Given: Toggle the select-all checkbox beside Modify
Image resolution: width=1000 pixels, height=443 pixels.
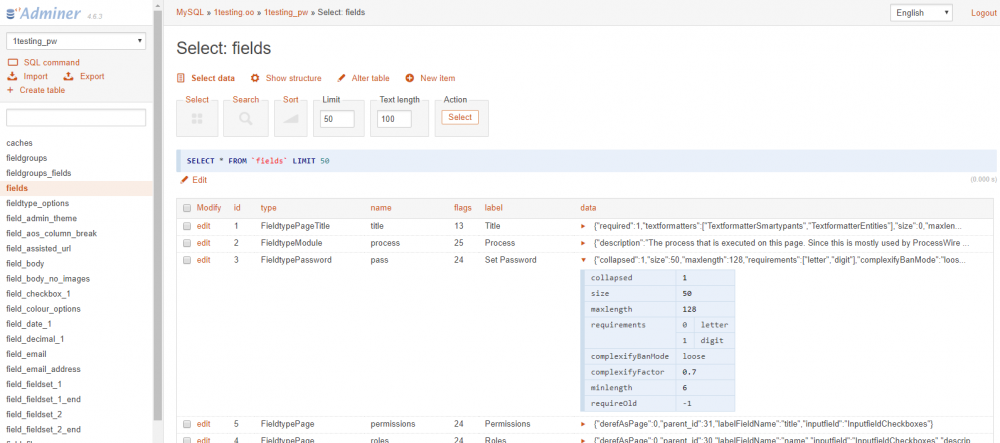Looking at the screenshot, I should 186,208.
